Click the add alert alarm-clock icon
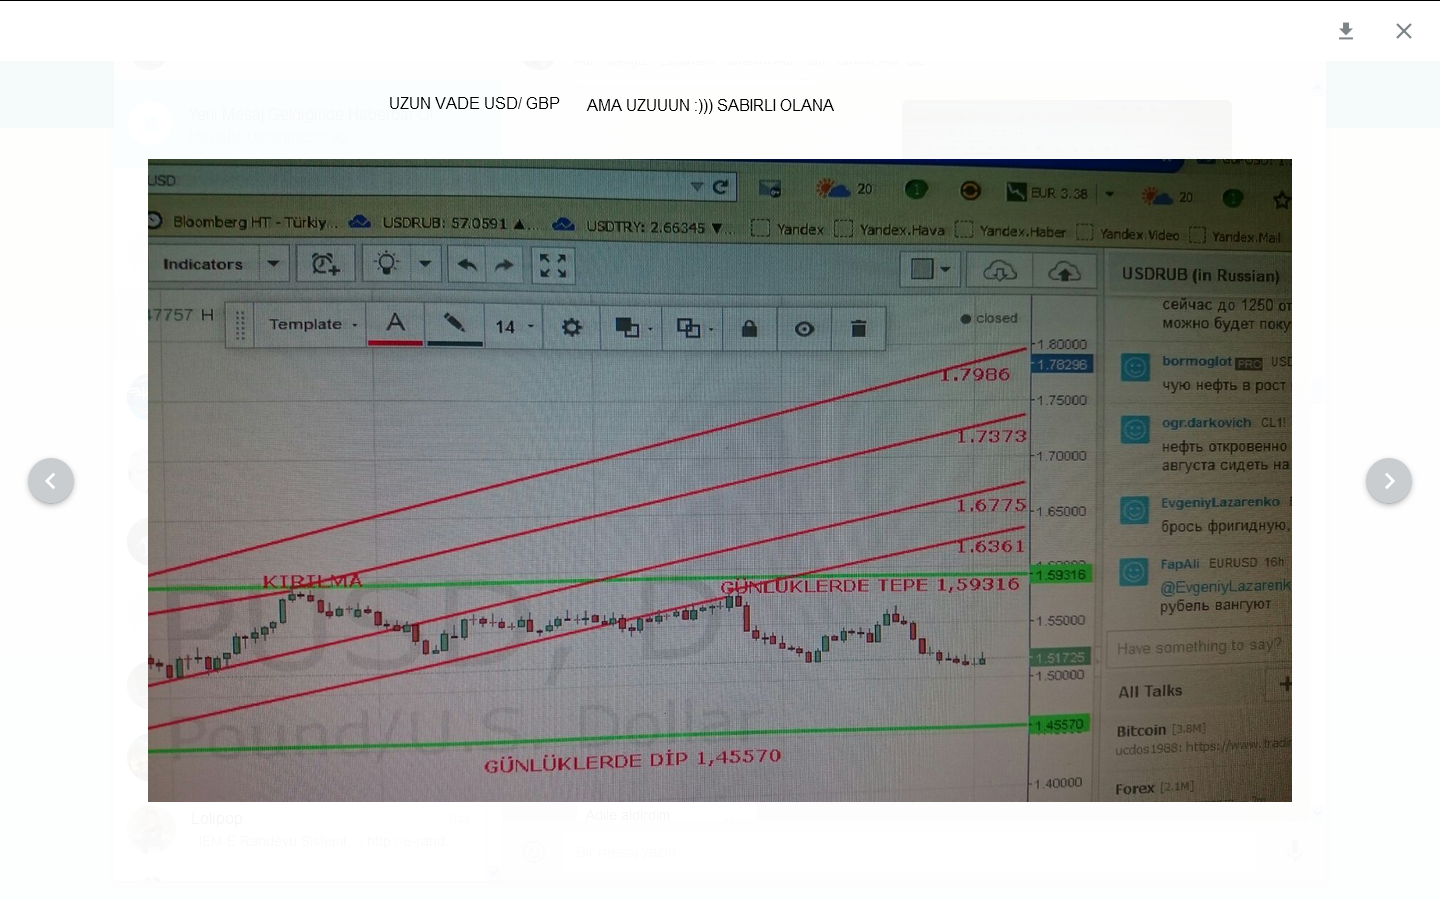 (325, 265)
